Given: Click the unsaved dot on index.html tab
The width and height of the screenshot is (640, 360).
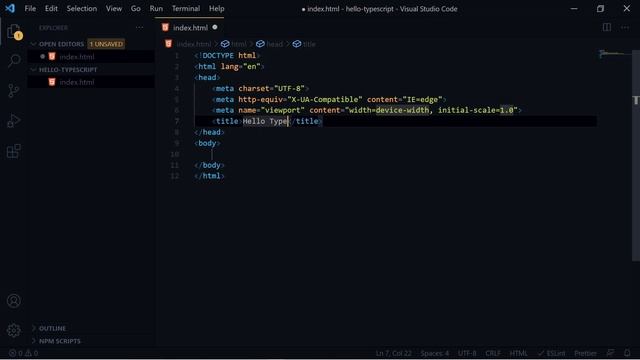Looking at the screenshot, I should click(x=215, y=27).
